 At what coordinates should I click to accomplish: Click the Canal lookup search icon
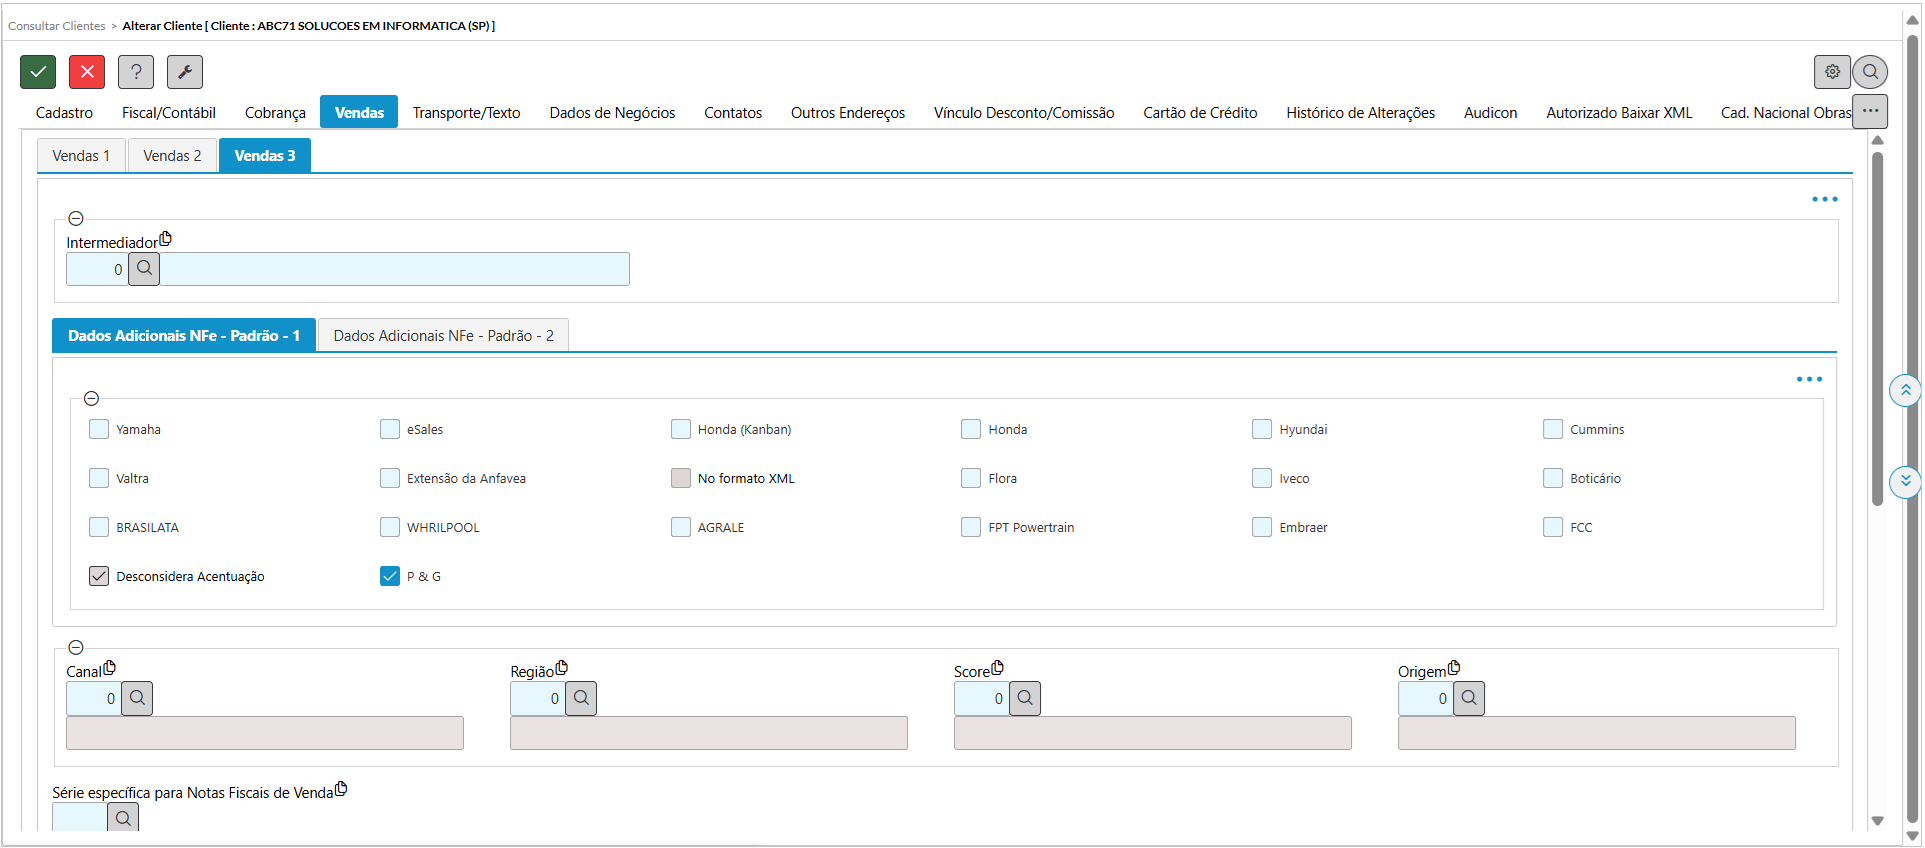point(137,698)
